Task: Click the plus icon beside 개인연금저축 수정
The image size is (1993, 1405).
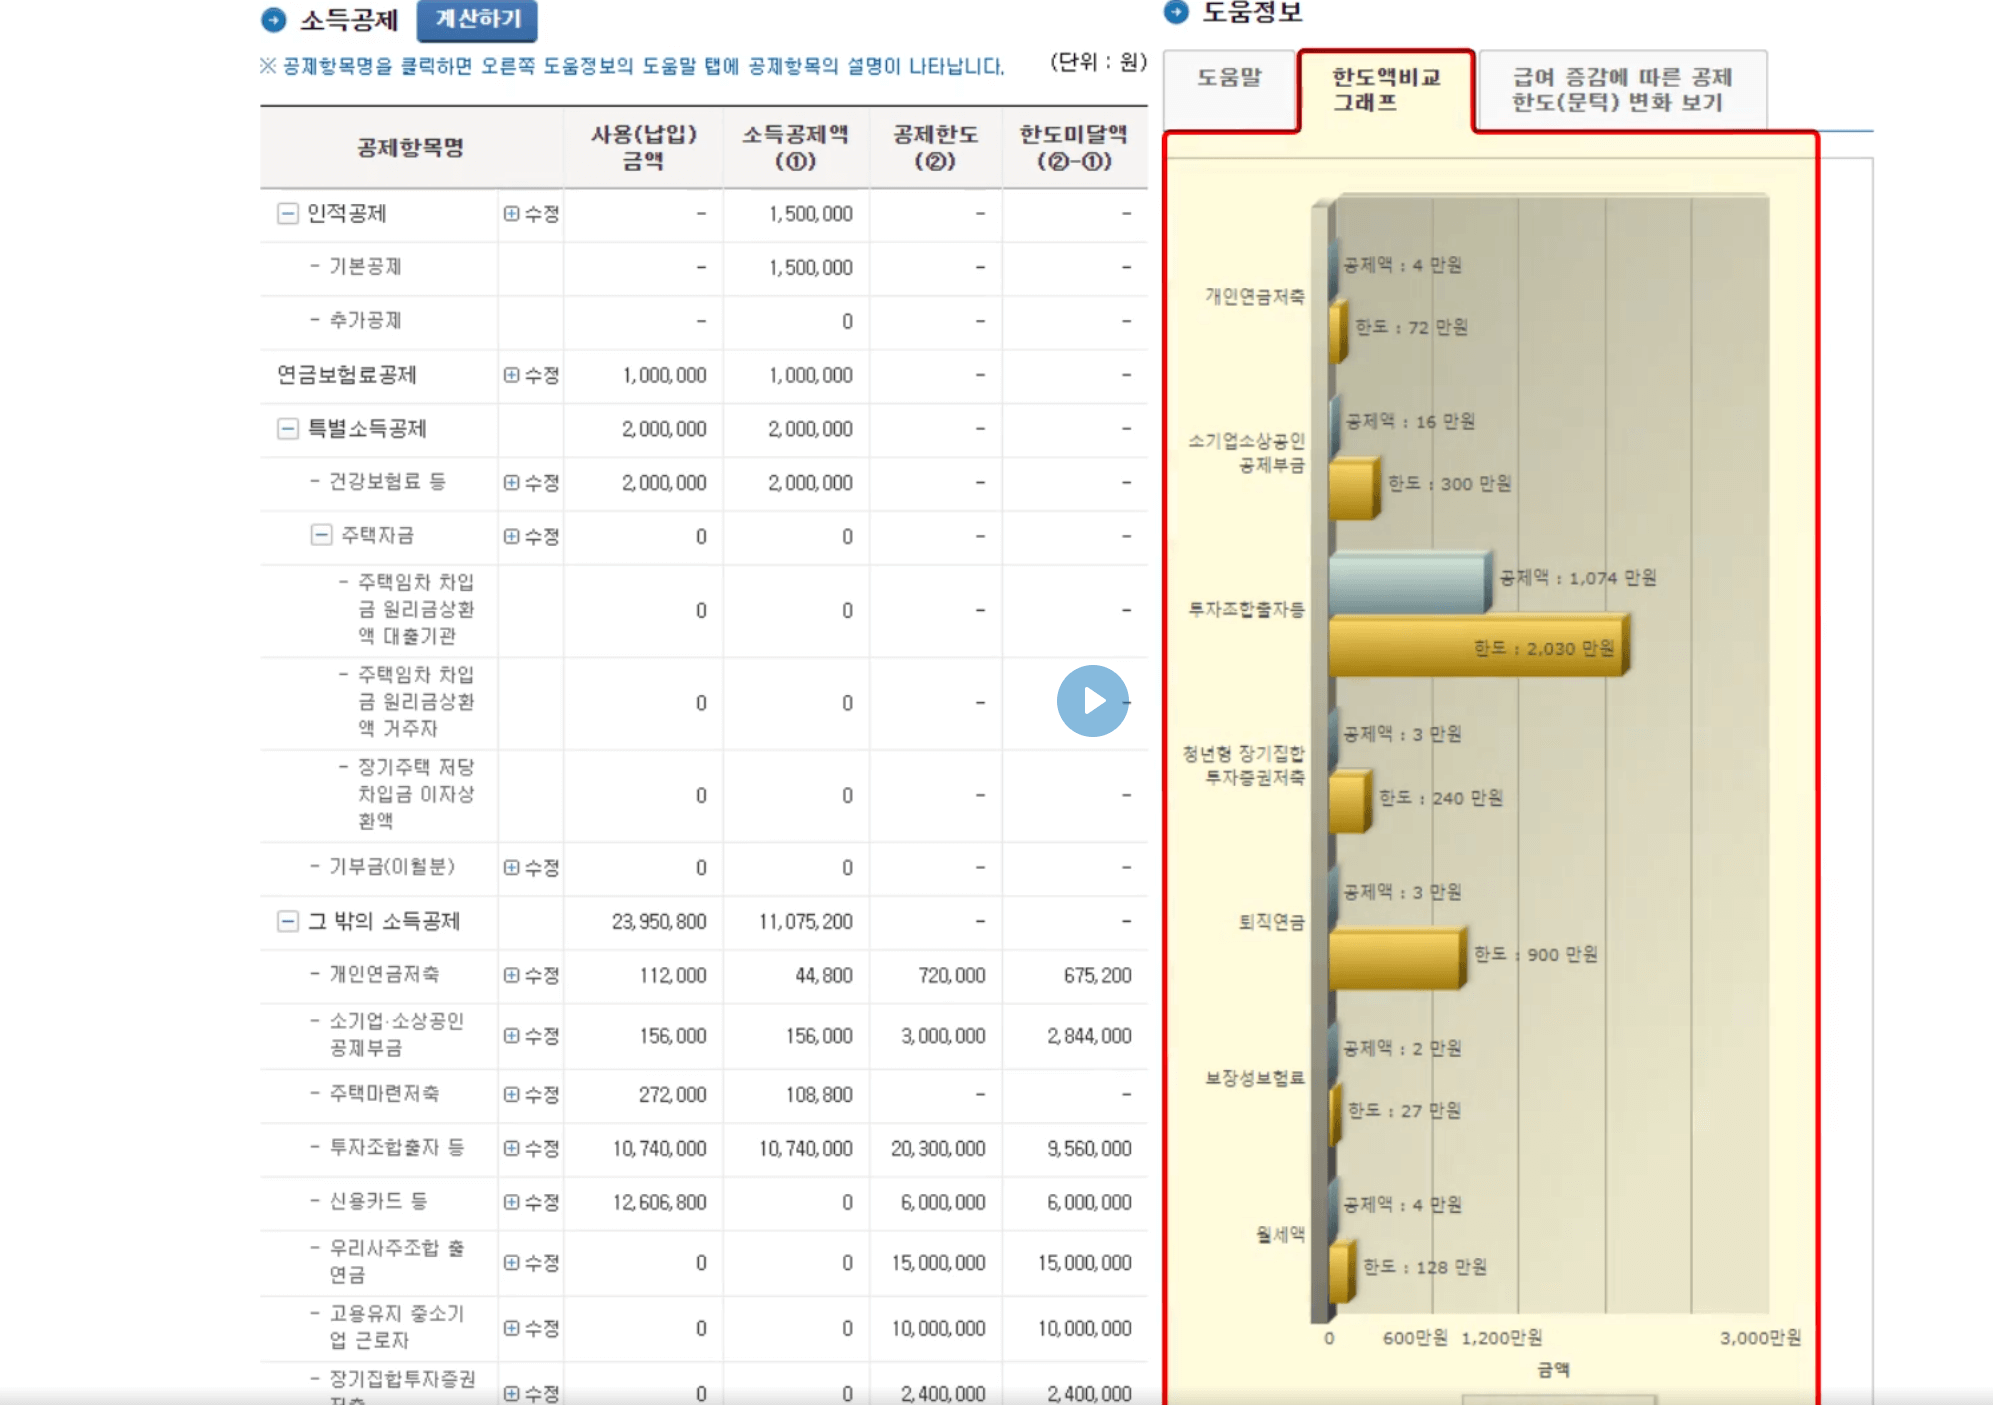Action: (x=510, y=975)
